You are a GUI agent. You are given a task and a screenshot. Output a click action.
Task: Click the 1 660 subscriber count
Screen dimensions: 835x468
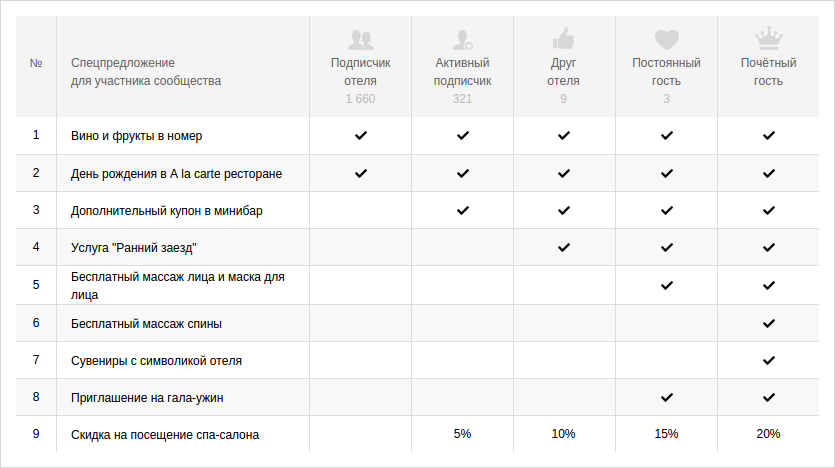361,99
